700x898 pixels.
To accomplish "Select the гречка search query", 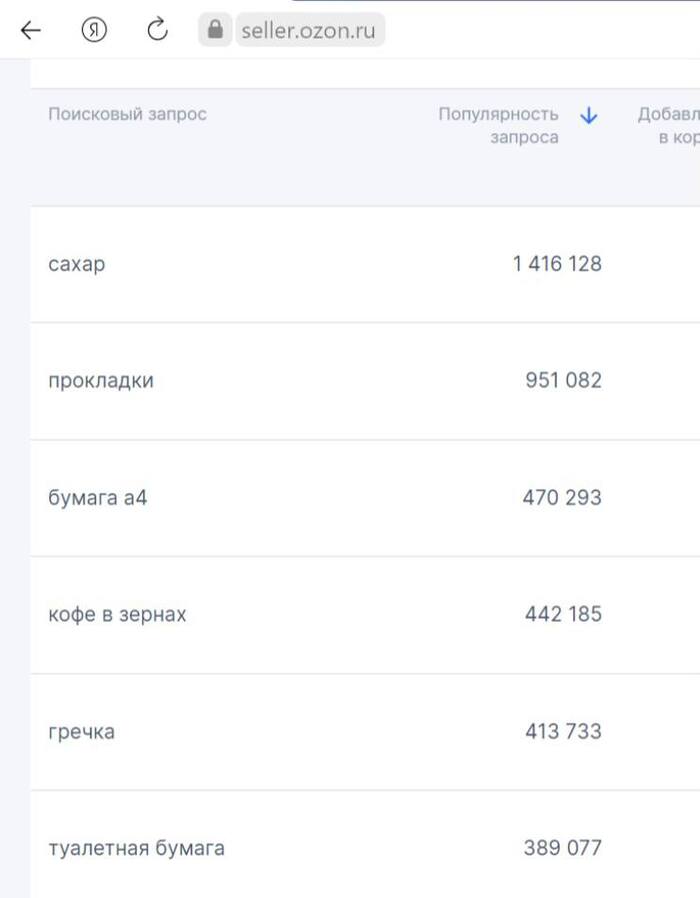I will tap(81, 731).
